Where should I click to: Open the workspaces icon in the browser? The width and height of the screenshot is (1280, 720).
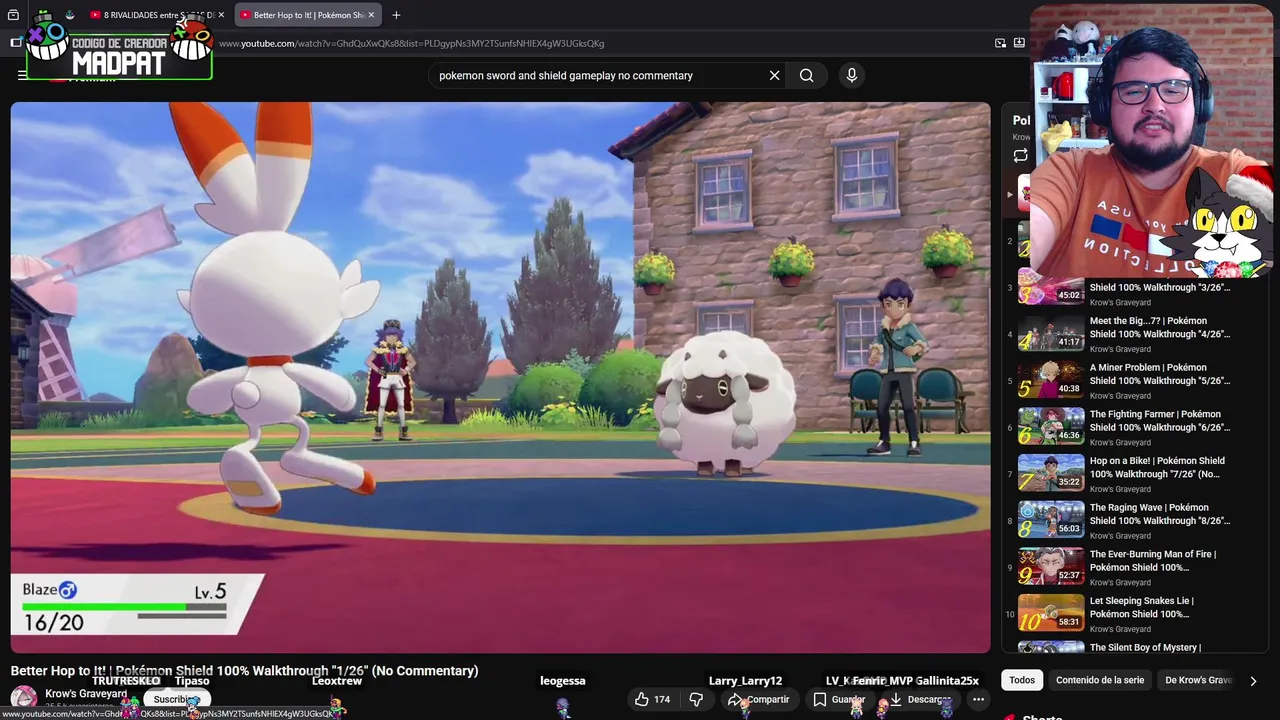pyautogui.click(x=13, y=15)
